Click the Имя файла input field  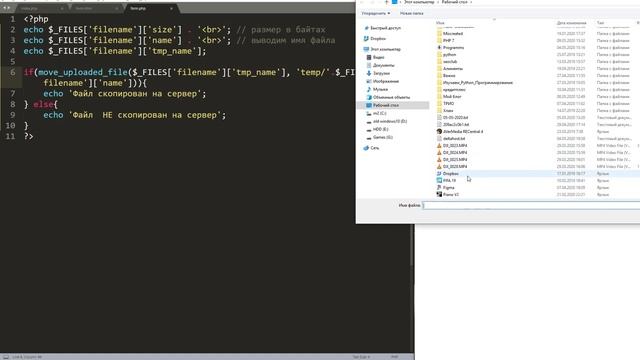pos(531,205)
